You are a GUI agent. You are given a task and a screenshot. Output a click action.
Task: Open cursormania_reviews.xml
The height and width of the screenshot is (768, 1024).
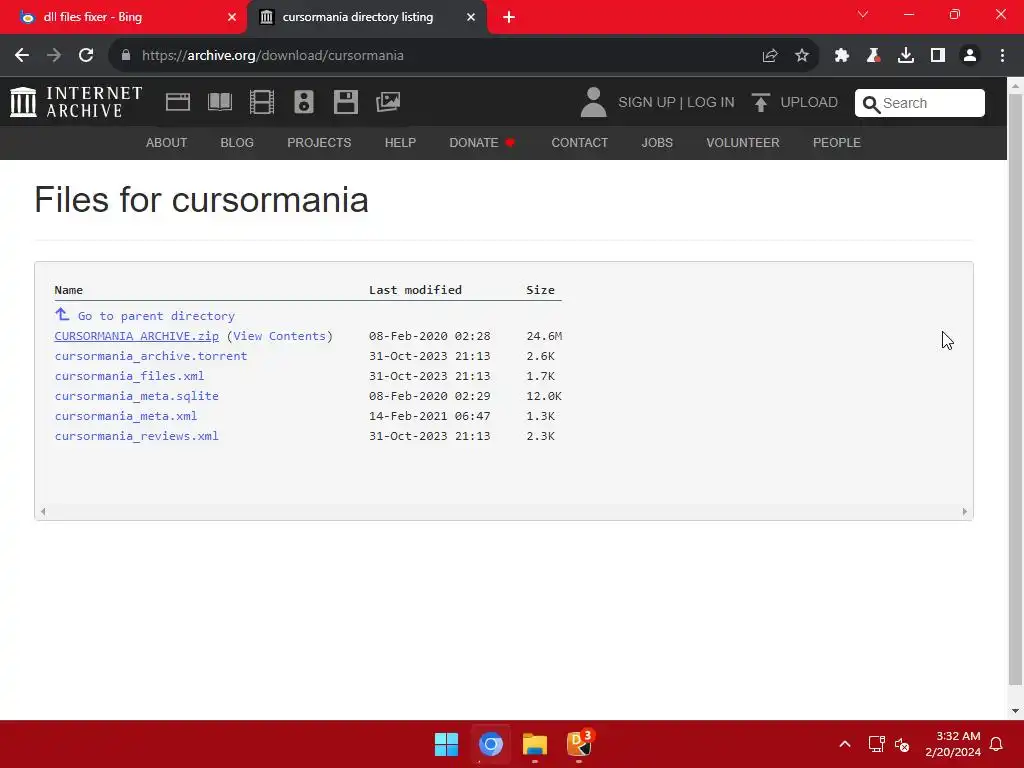pos(136,436)
